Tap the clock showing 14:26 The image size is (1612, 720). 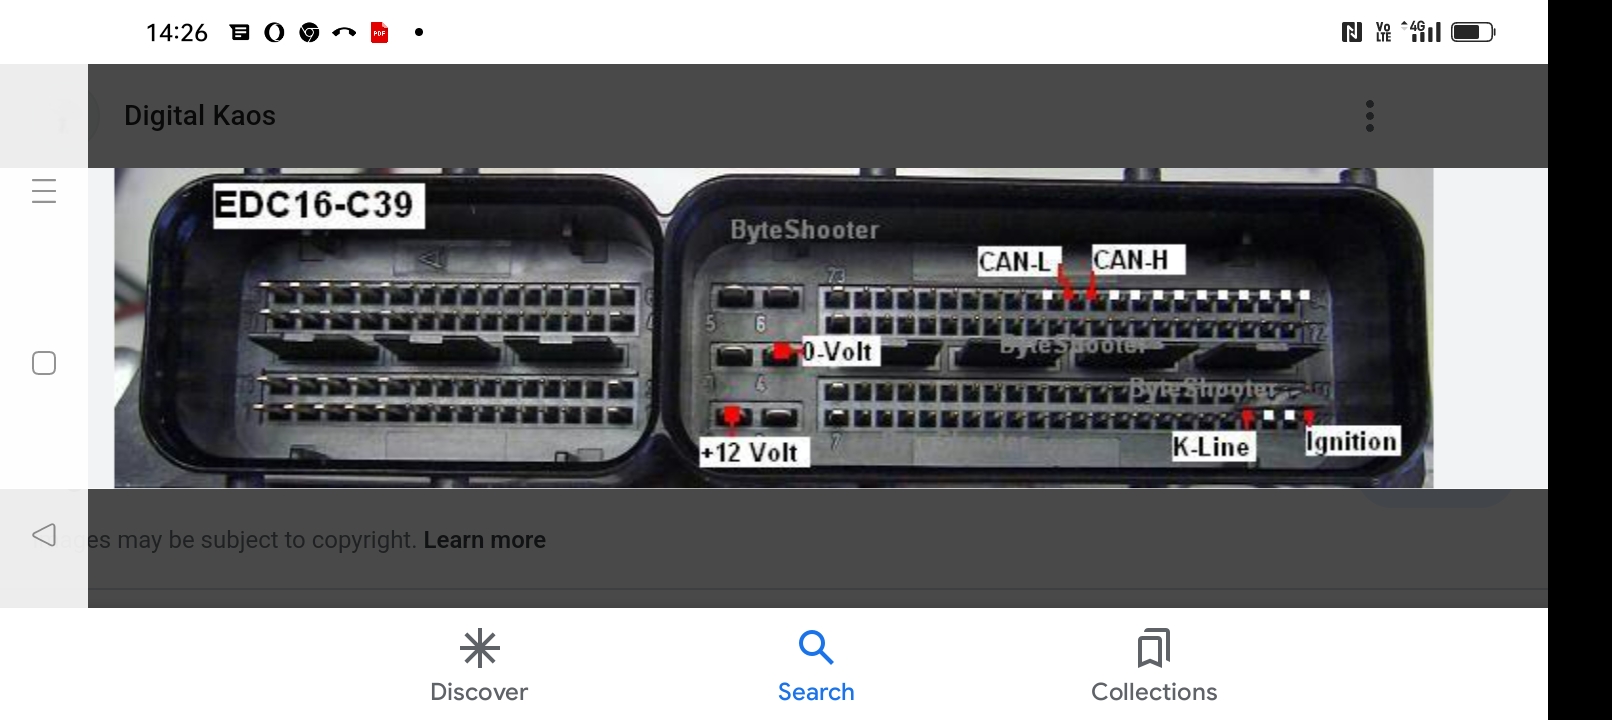coord(177,33)
